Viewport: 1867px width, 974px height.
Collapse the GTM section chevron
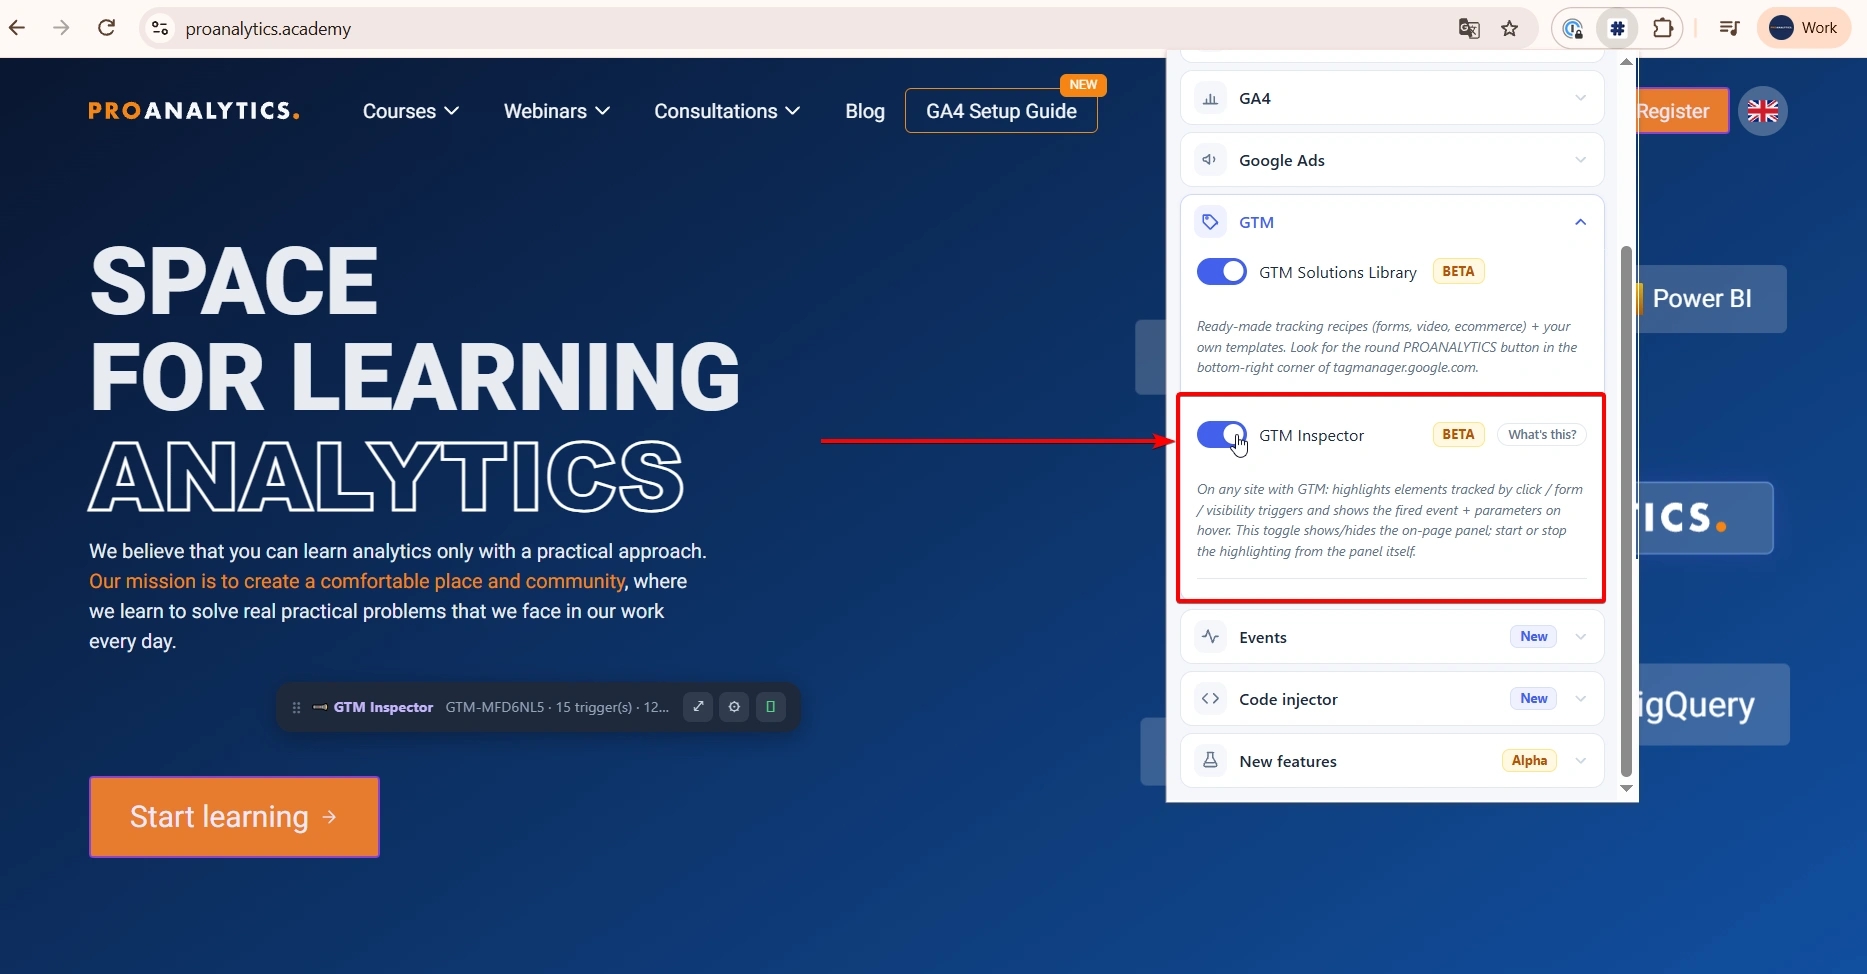[1580, 222]
